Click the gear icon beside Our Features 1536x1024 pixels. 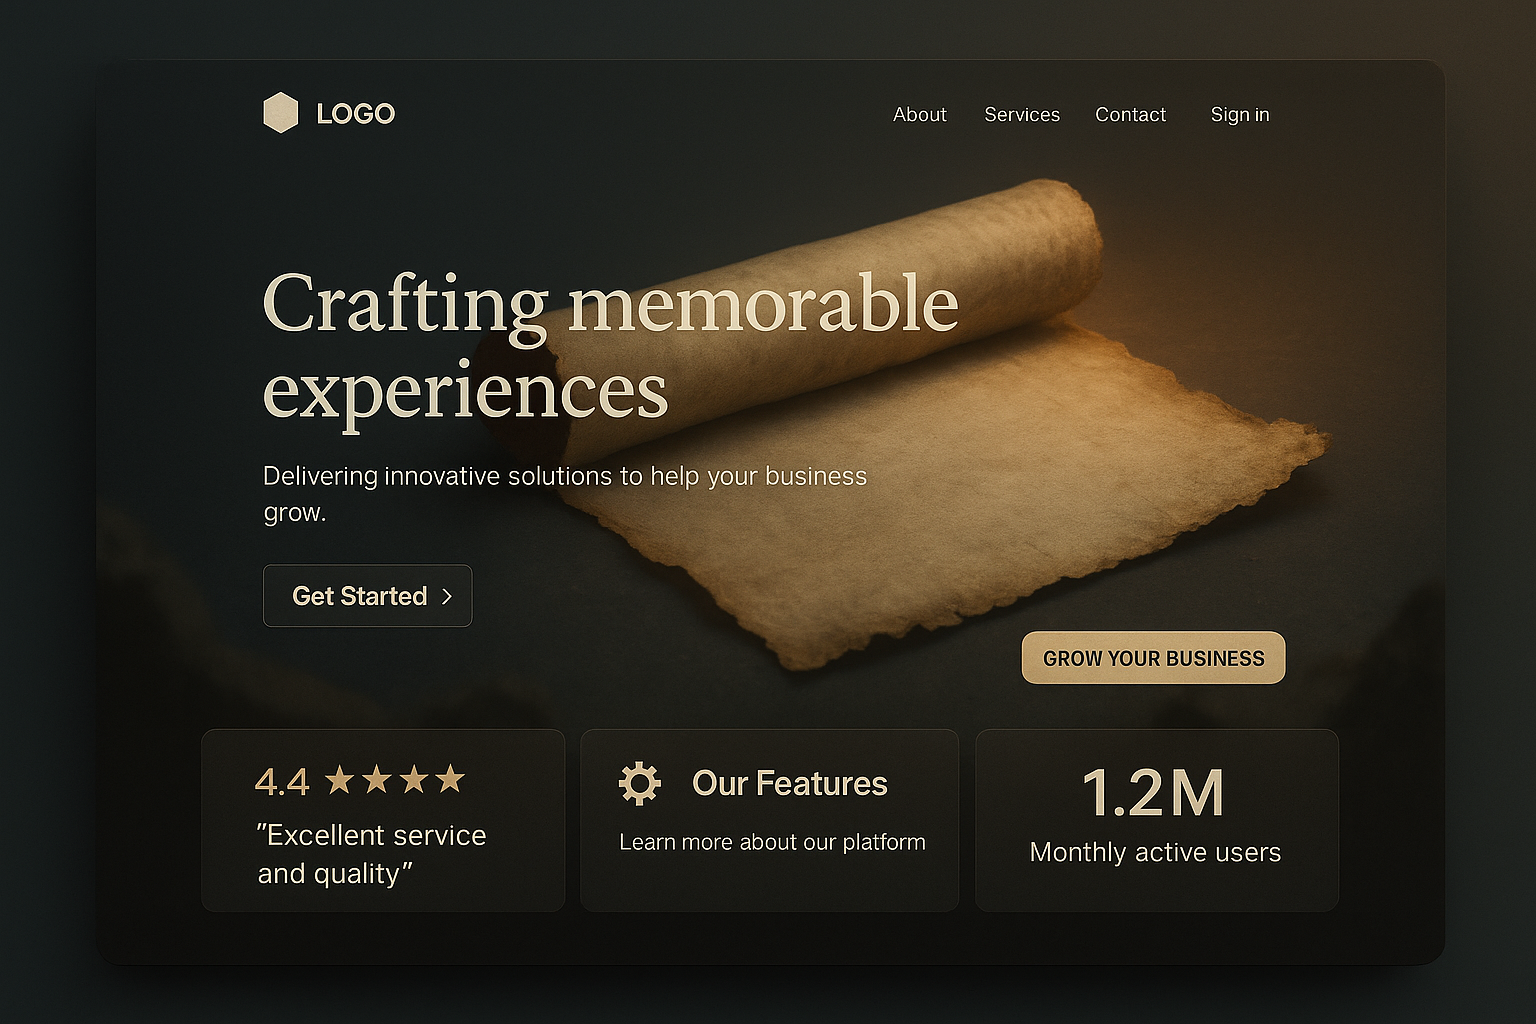pyautogui.click(x=640, y=784)
